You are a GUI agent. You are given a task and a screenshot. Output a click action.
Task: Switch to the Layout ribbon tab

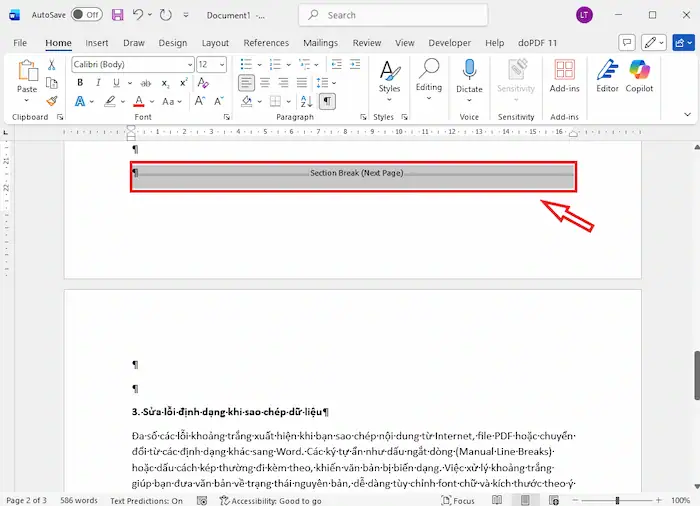tap(215, 43)
